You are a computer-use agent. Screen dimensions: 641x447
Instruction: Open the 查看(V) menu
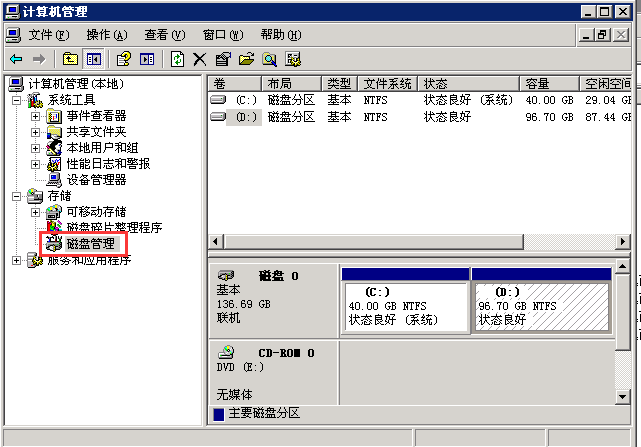pos(165,35)
